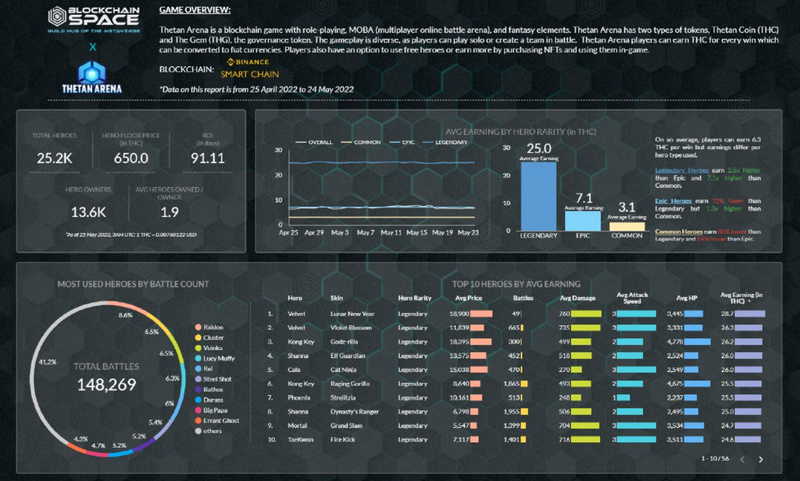Click the Avg Damage column header
800x481 pixels.
tap(577, 298)
